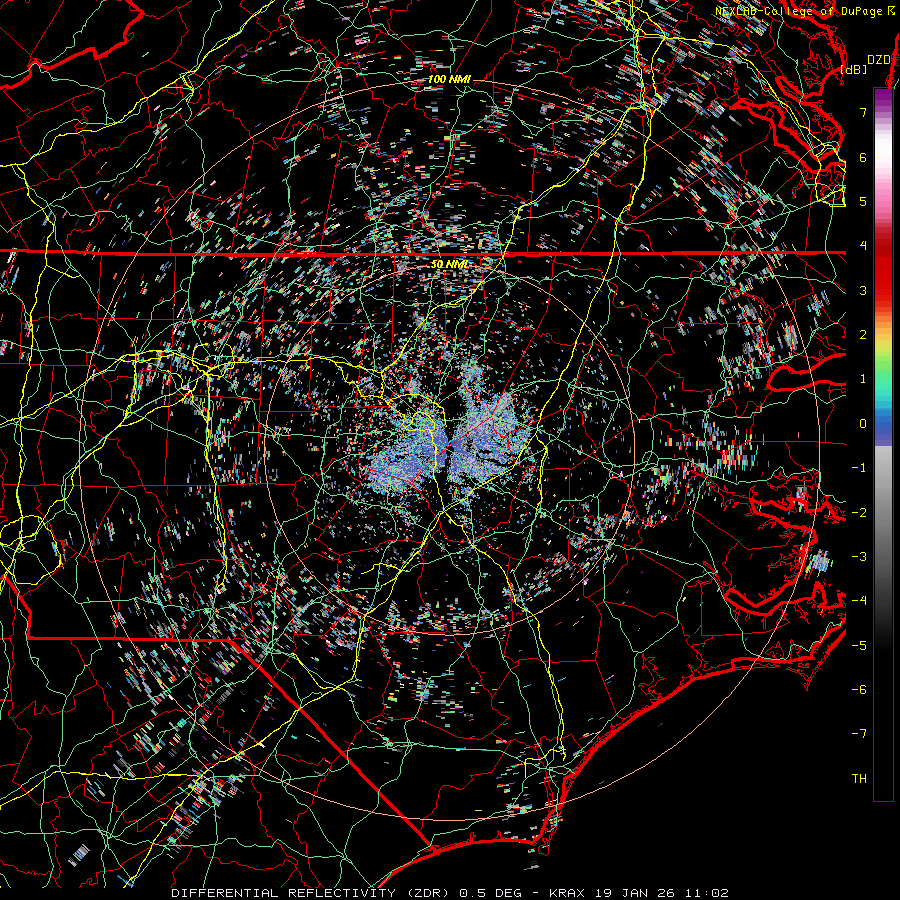Click the 2 dB value on the color scale
This screenshot has height=900, width=900.
tap(863, 335)
